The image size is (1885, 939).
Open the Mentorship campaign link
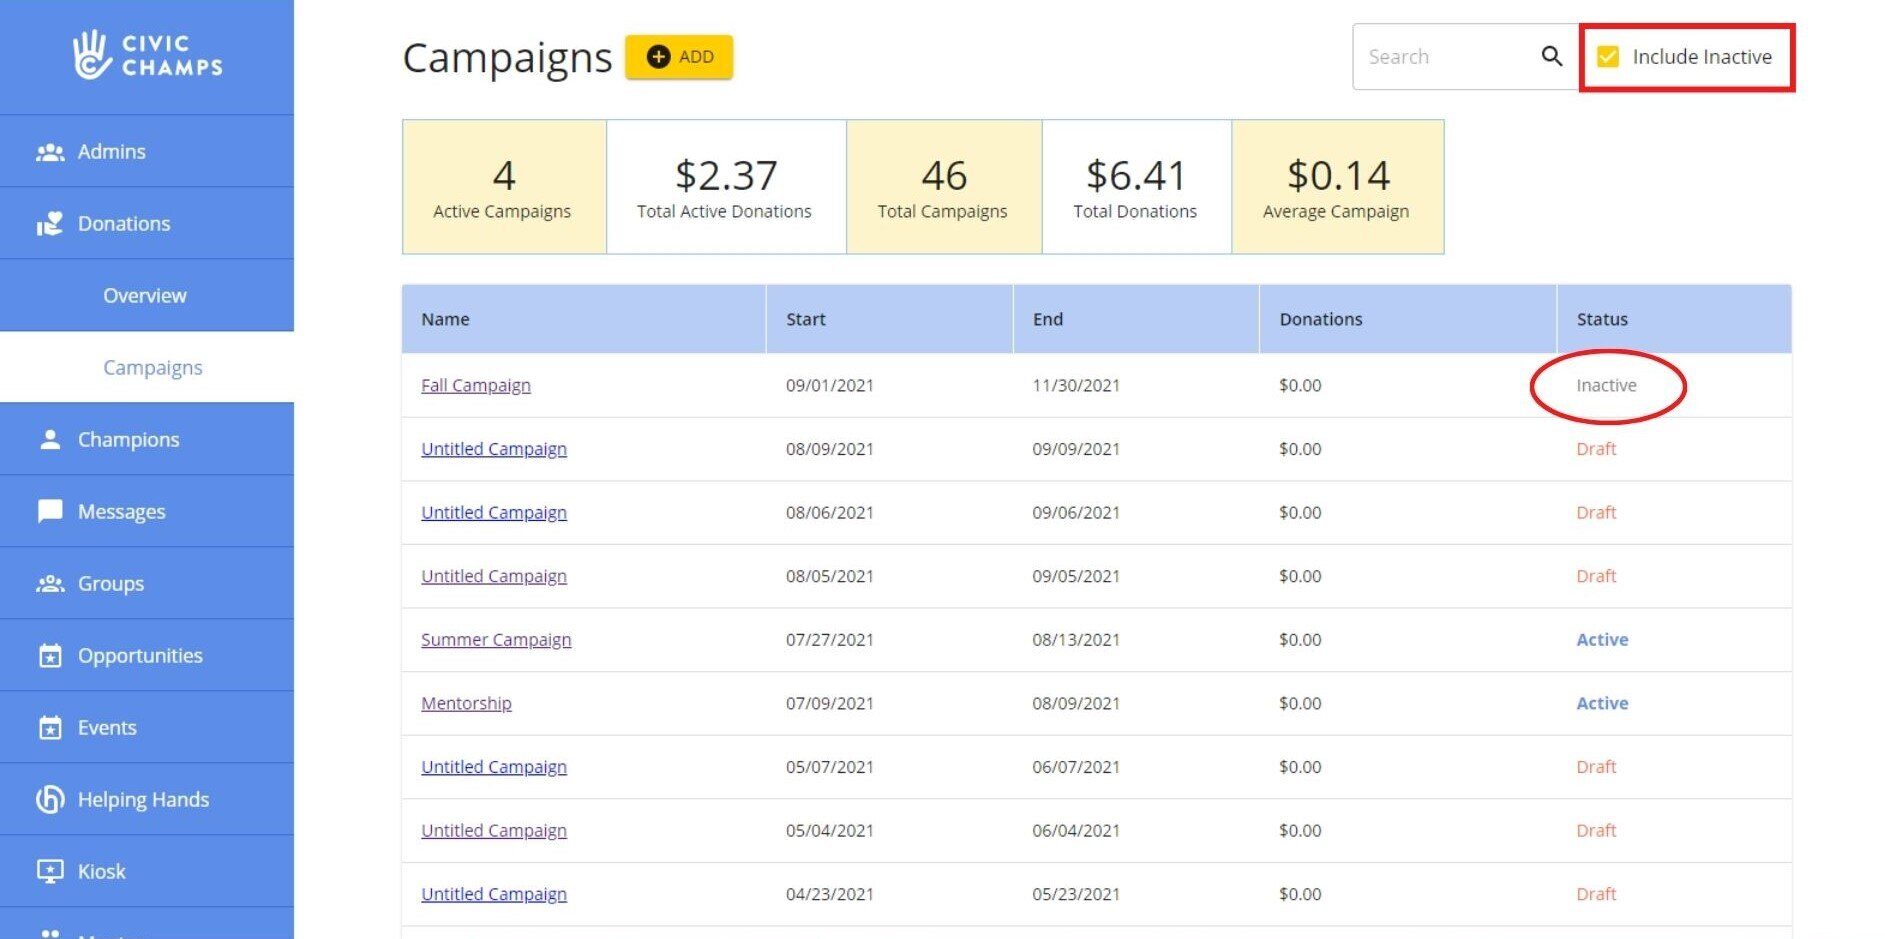(x=466, y=704)
